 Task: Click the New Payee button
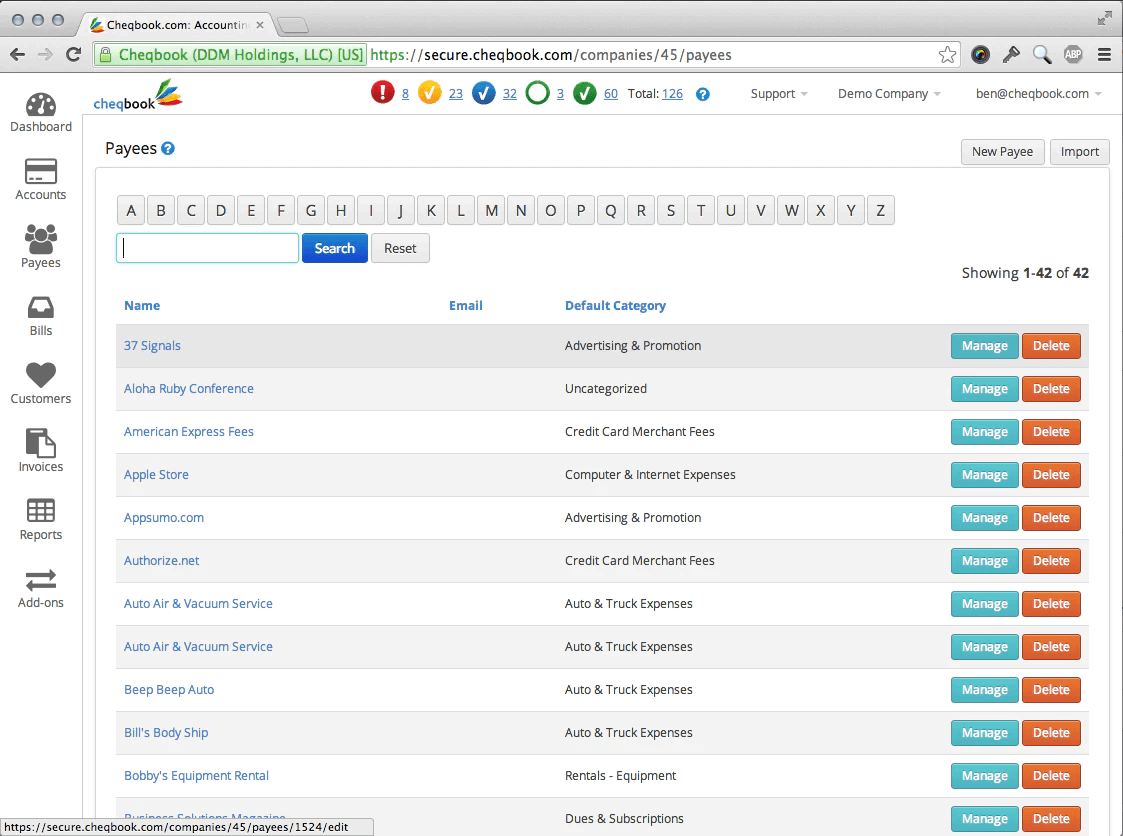click(1002, 152)
